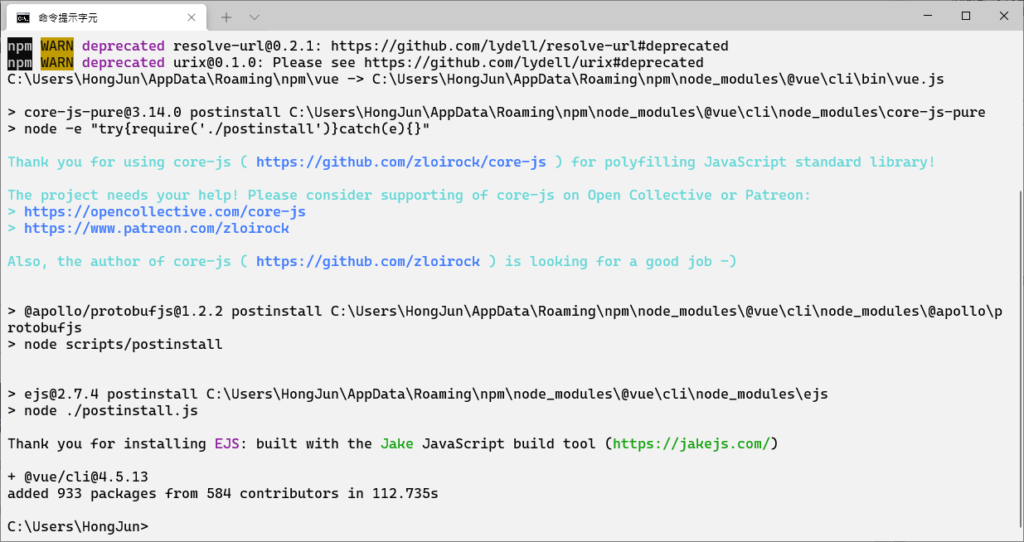Follow the opencollective.com/core-js link
Image resolution: width=1024 pixels, height=542 pixels.
[x=165, y=212]
